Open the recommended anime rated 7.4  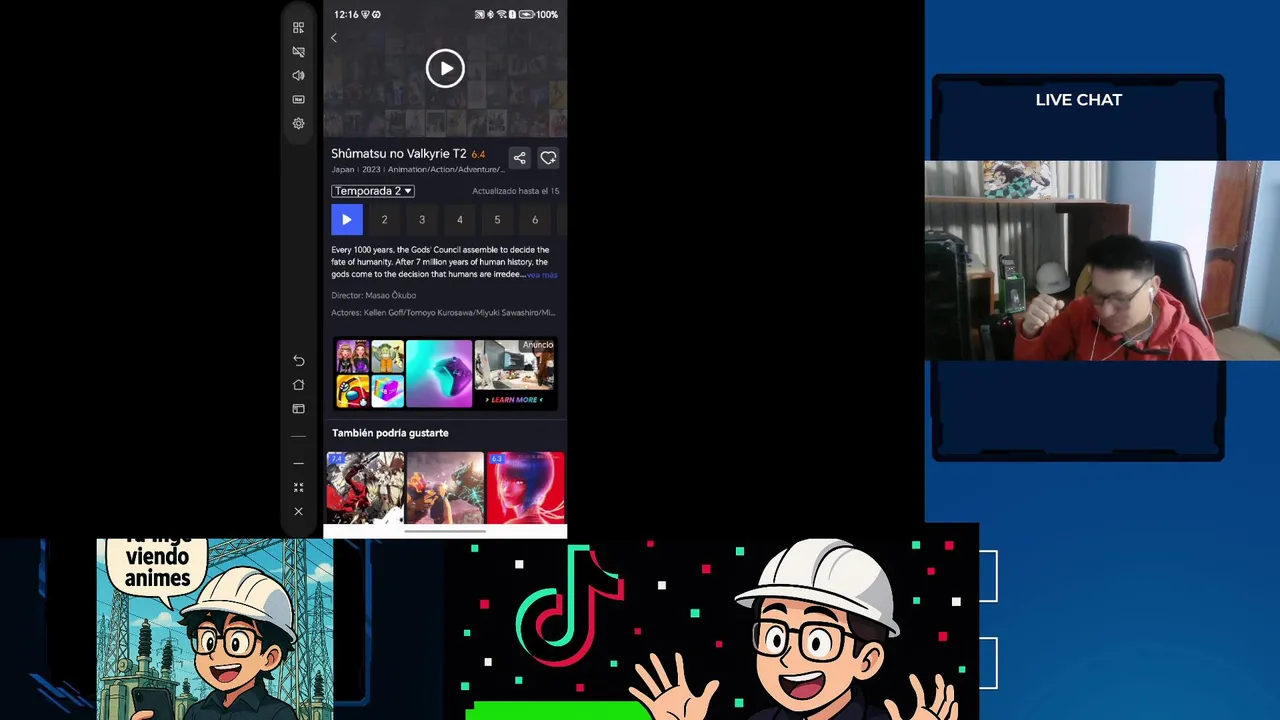point(365,488)
